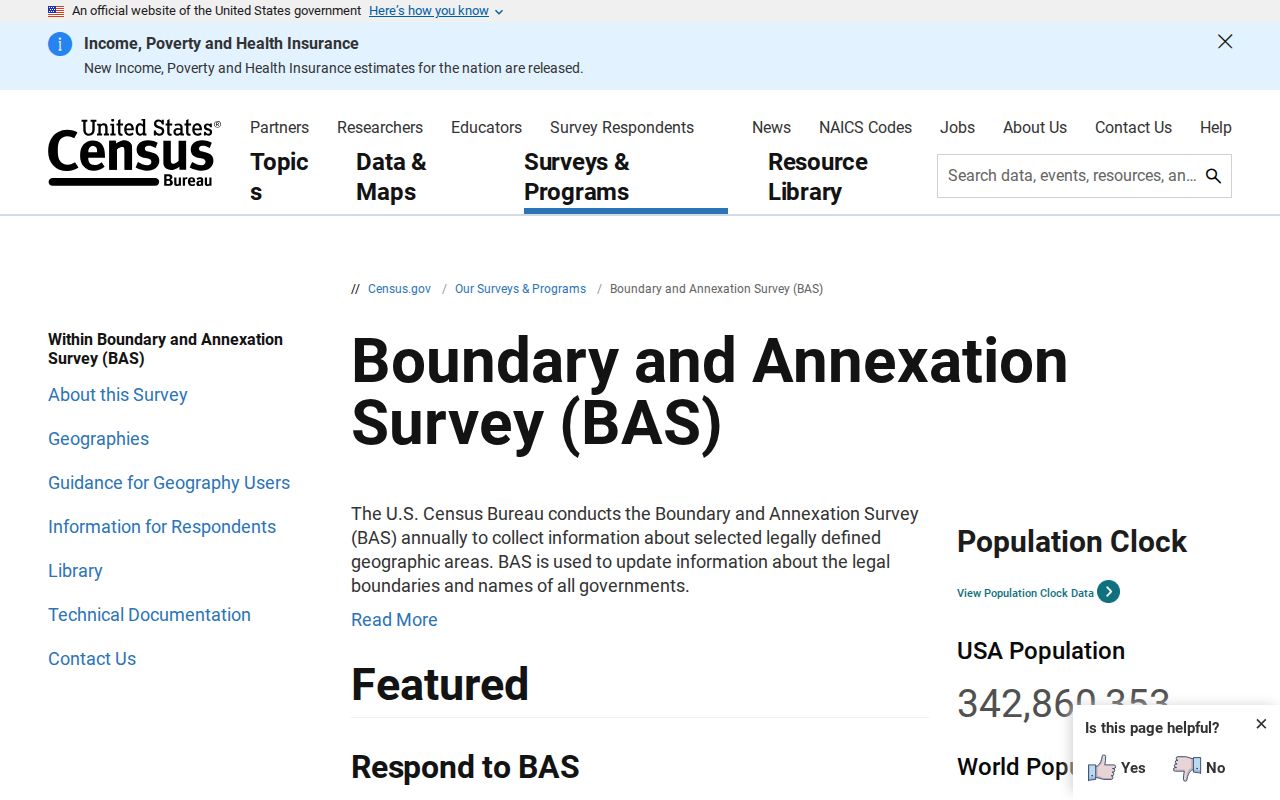Screen dimensions: 1280x800
Task: Open Contact Us in top navigation
Action: [x=1133, y=127]
